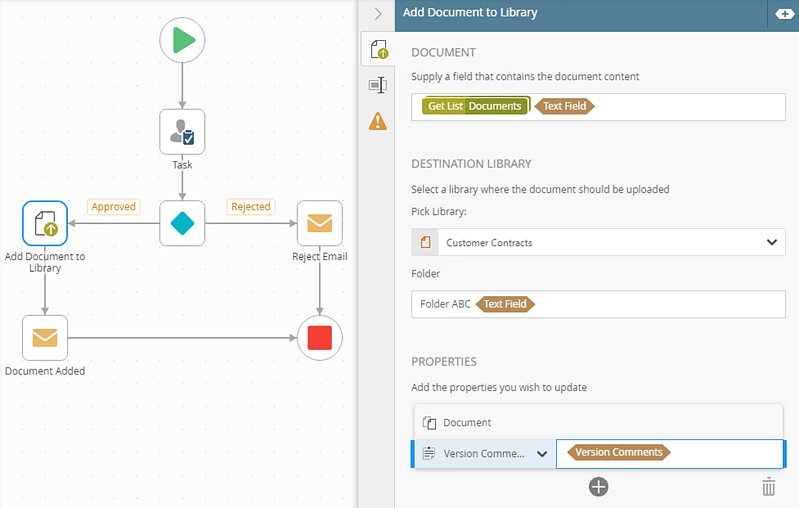Screen dimensions: 799x508
Task: Toggle the panel pin button in header
Action: pyautogui.click(x=781, y=13)
